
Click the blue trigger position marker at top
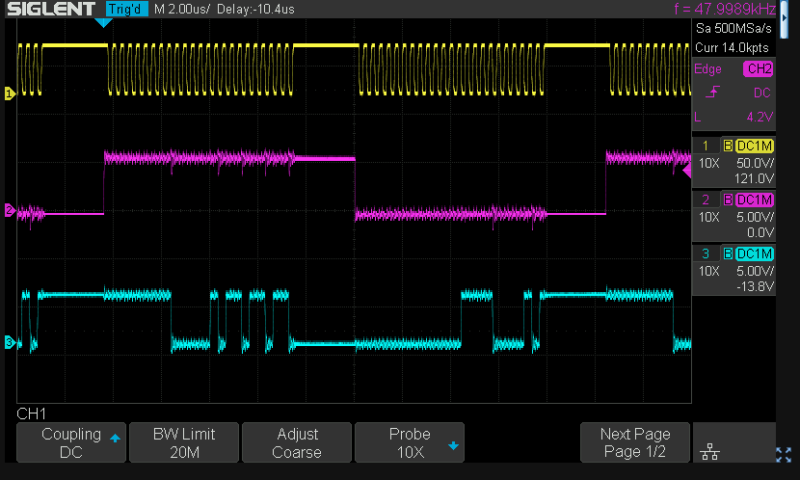coord(103,22)
